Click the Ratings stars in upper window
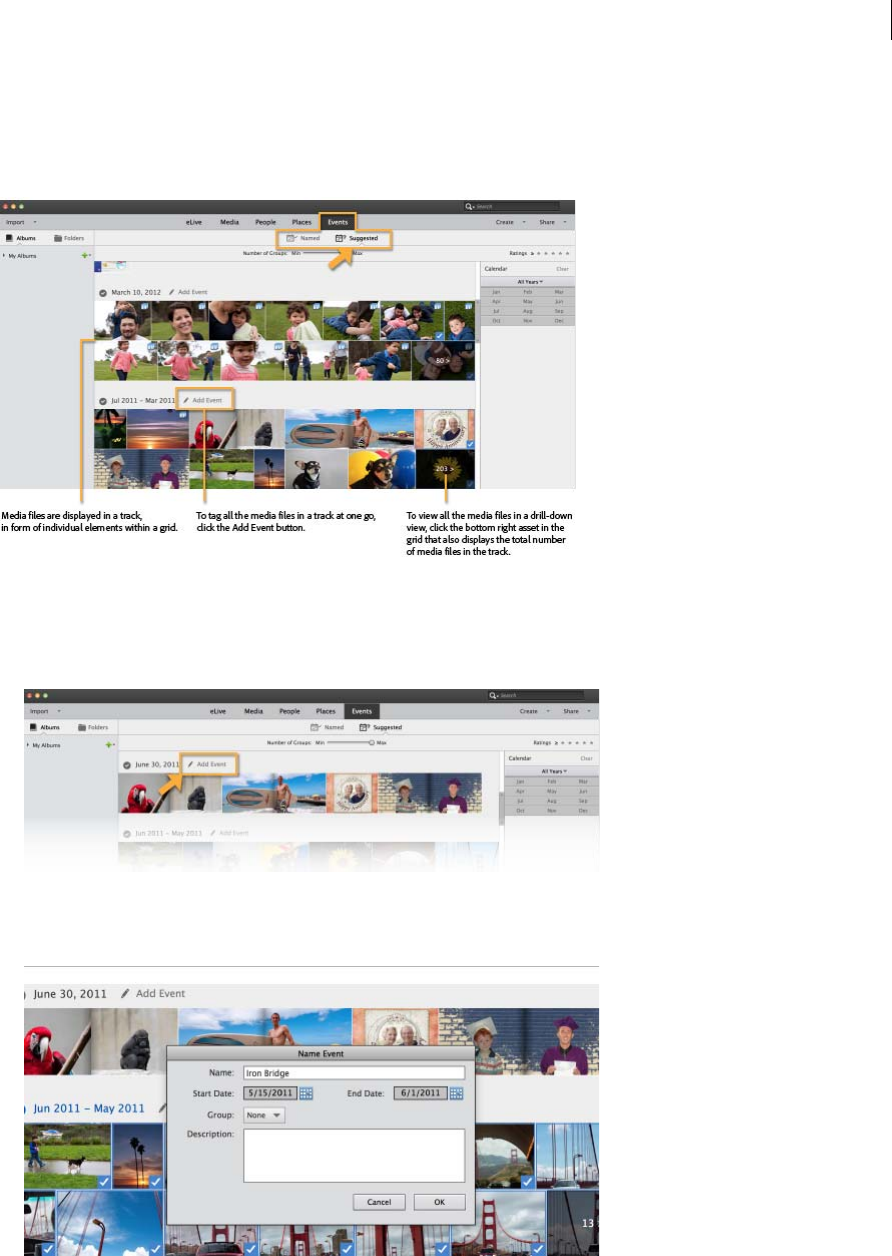This screenshot has height=1256, width=892. [554, 254]
